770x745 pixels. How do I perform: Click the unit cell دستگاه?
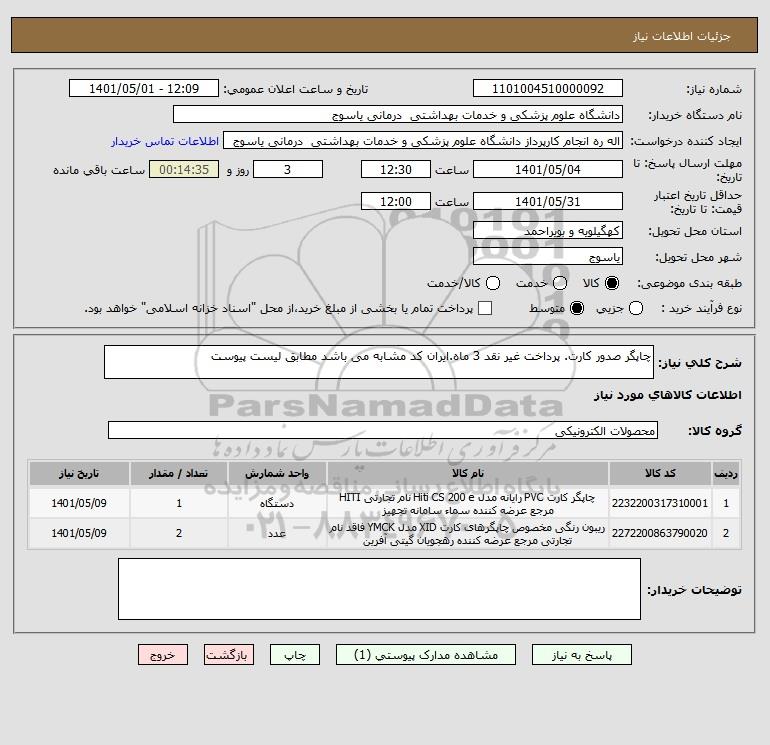point(277,503)
